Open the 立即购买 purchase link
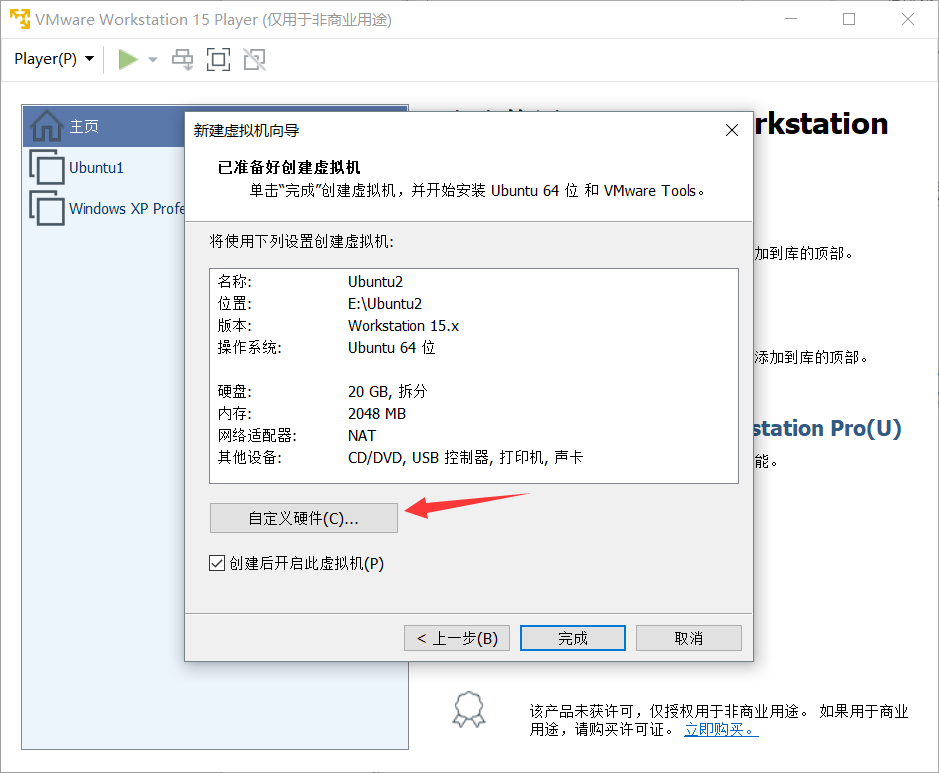This screenshot has height=773, width=939. tap(721, 729)
